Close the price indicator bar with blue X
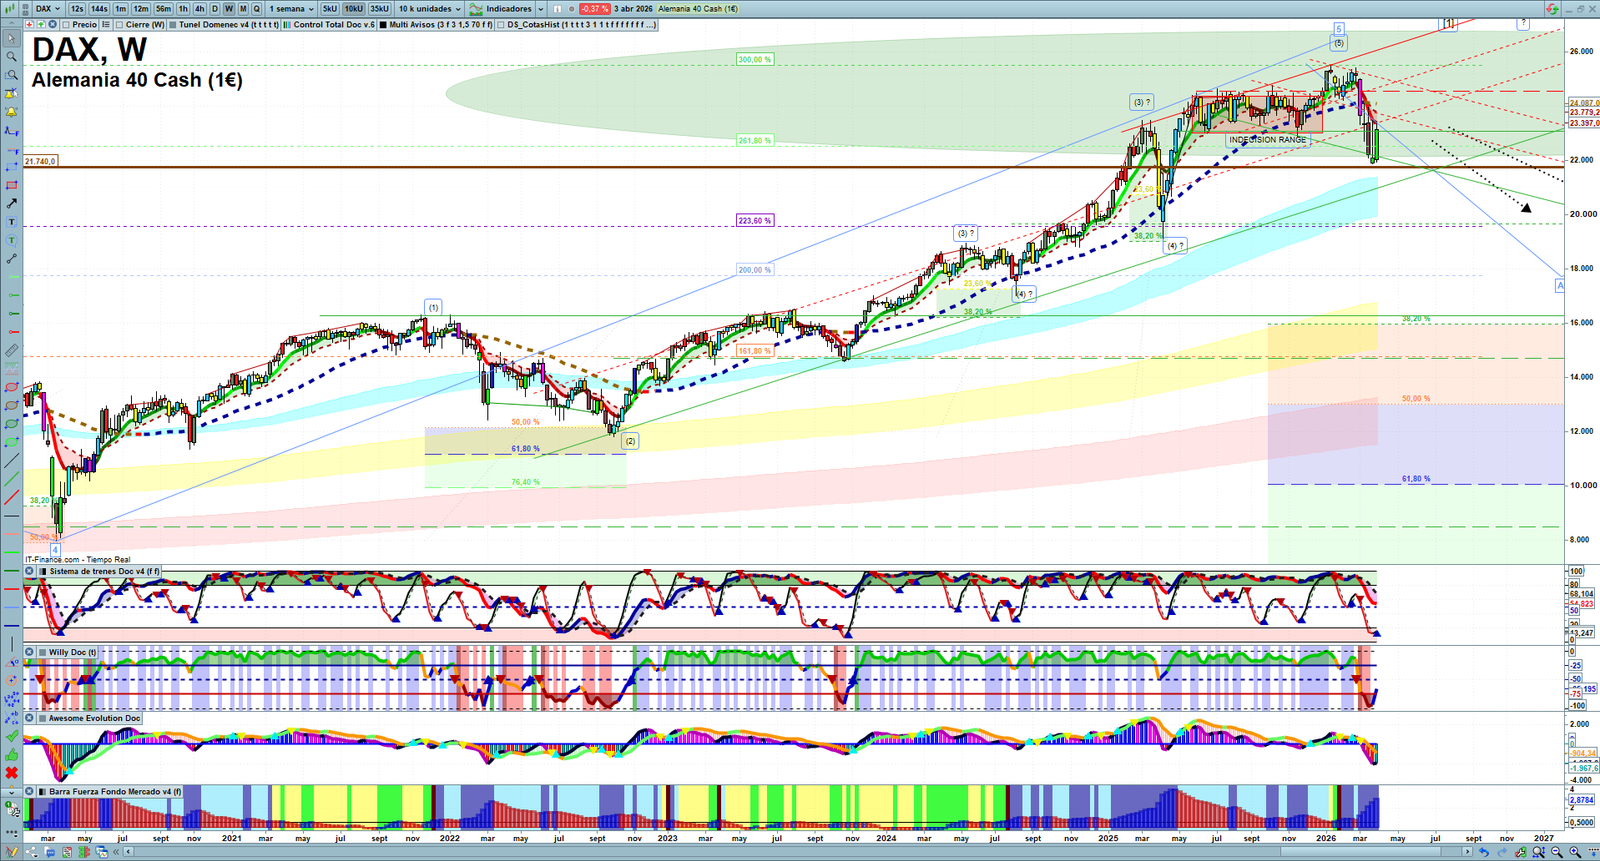 (52, 25)
